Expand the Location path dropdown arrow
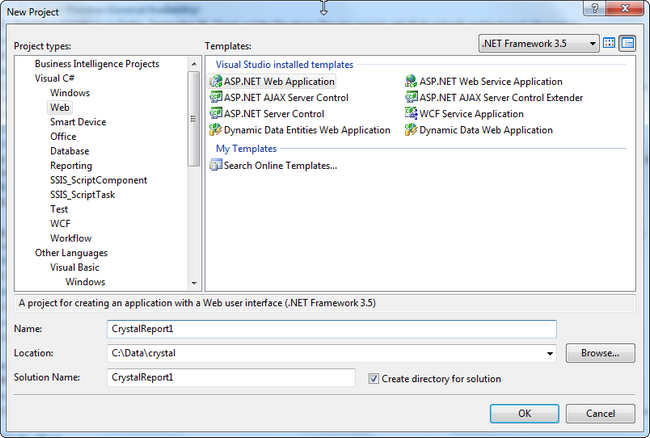This screenshot has width=650, height=438. click(549, 353)
